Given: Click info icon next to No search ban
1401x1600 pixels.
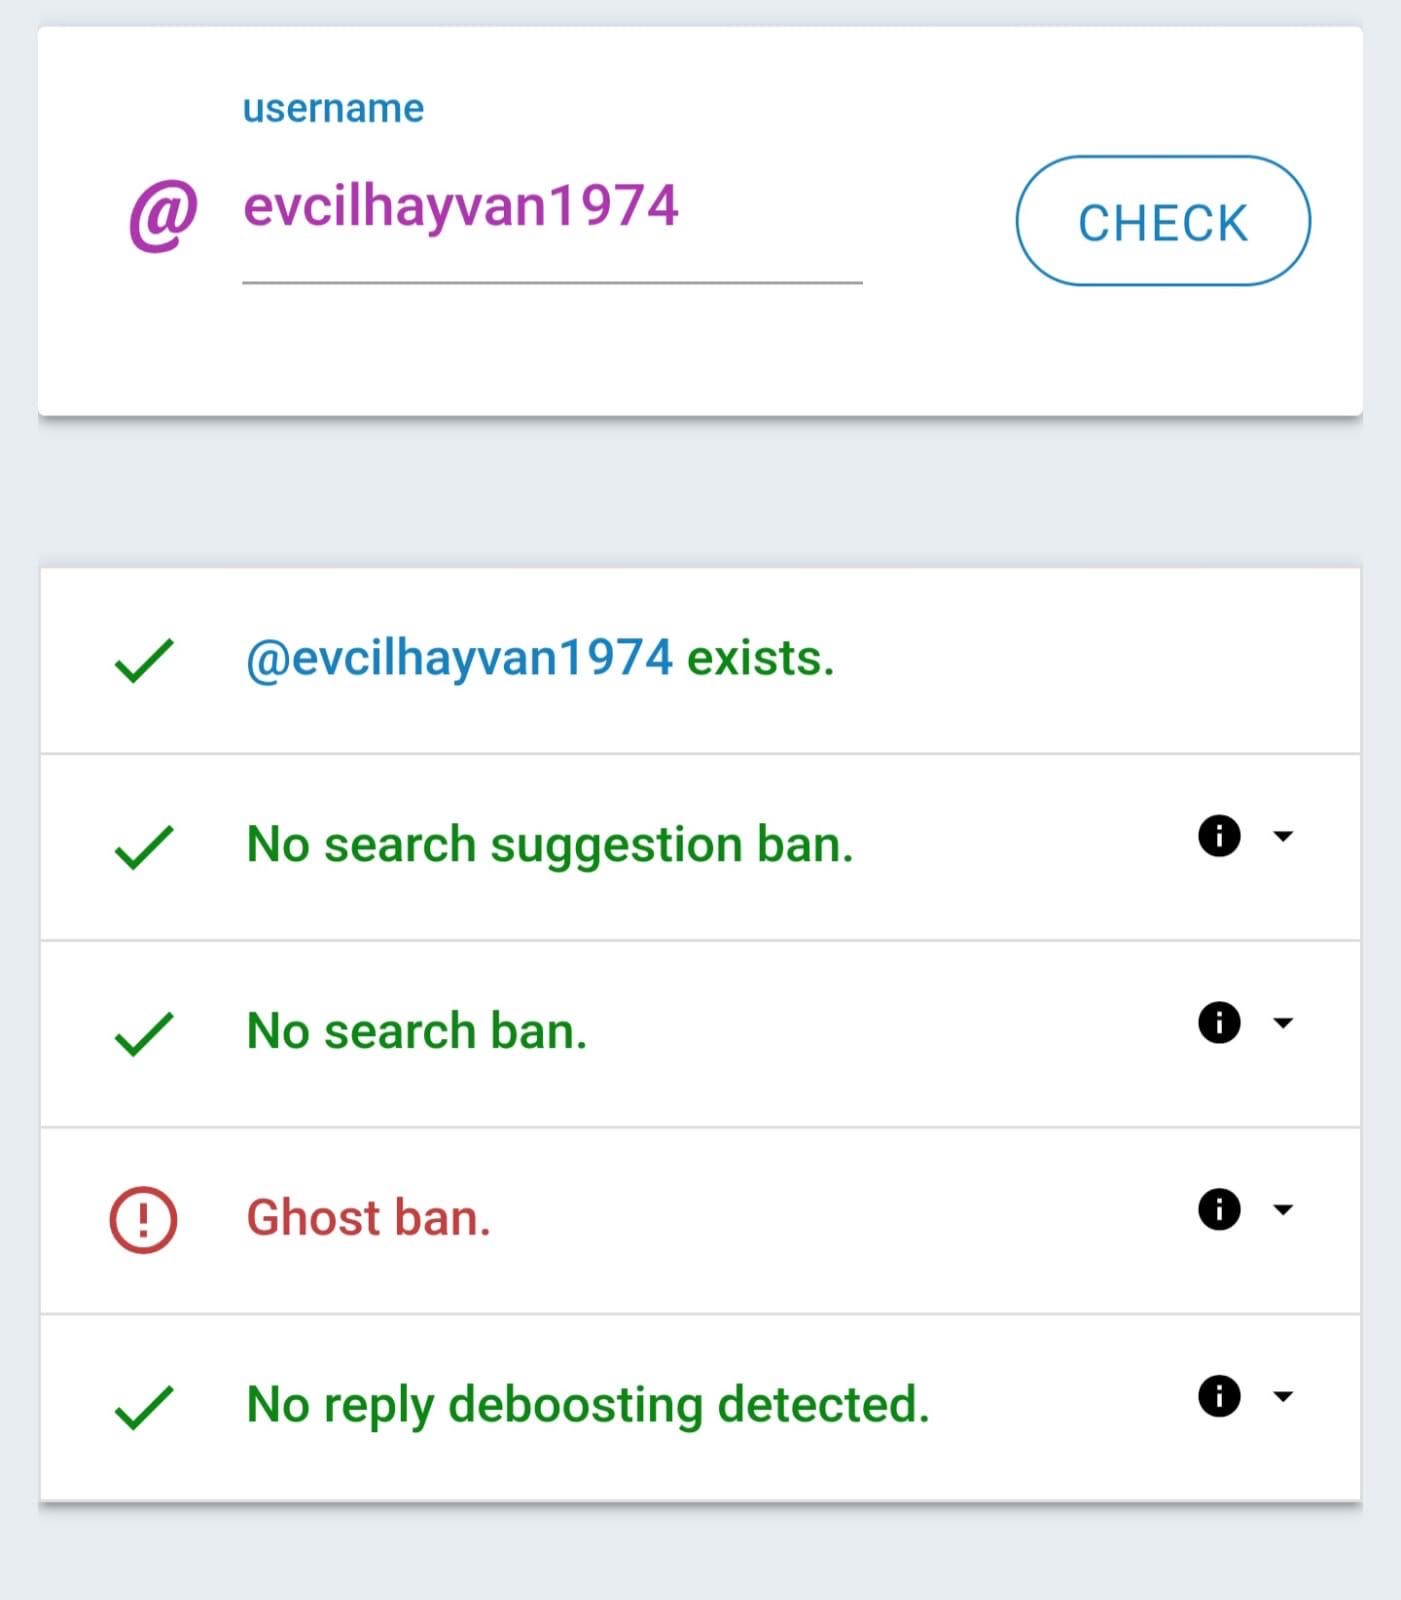Looking at the screenshot, I should (x=1219, y=1022).
